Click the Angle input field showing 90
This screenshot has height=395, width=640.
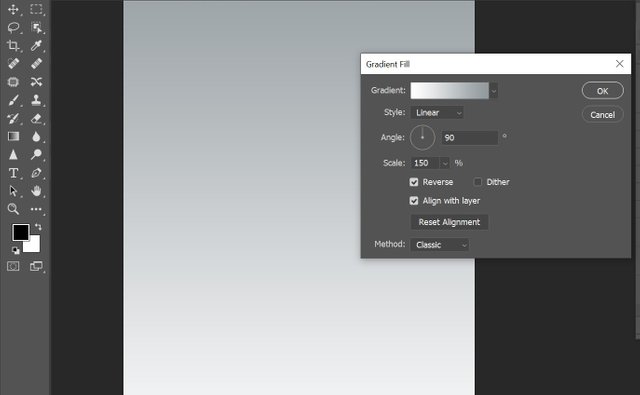point(470,138)
